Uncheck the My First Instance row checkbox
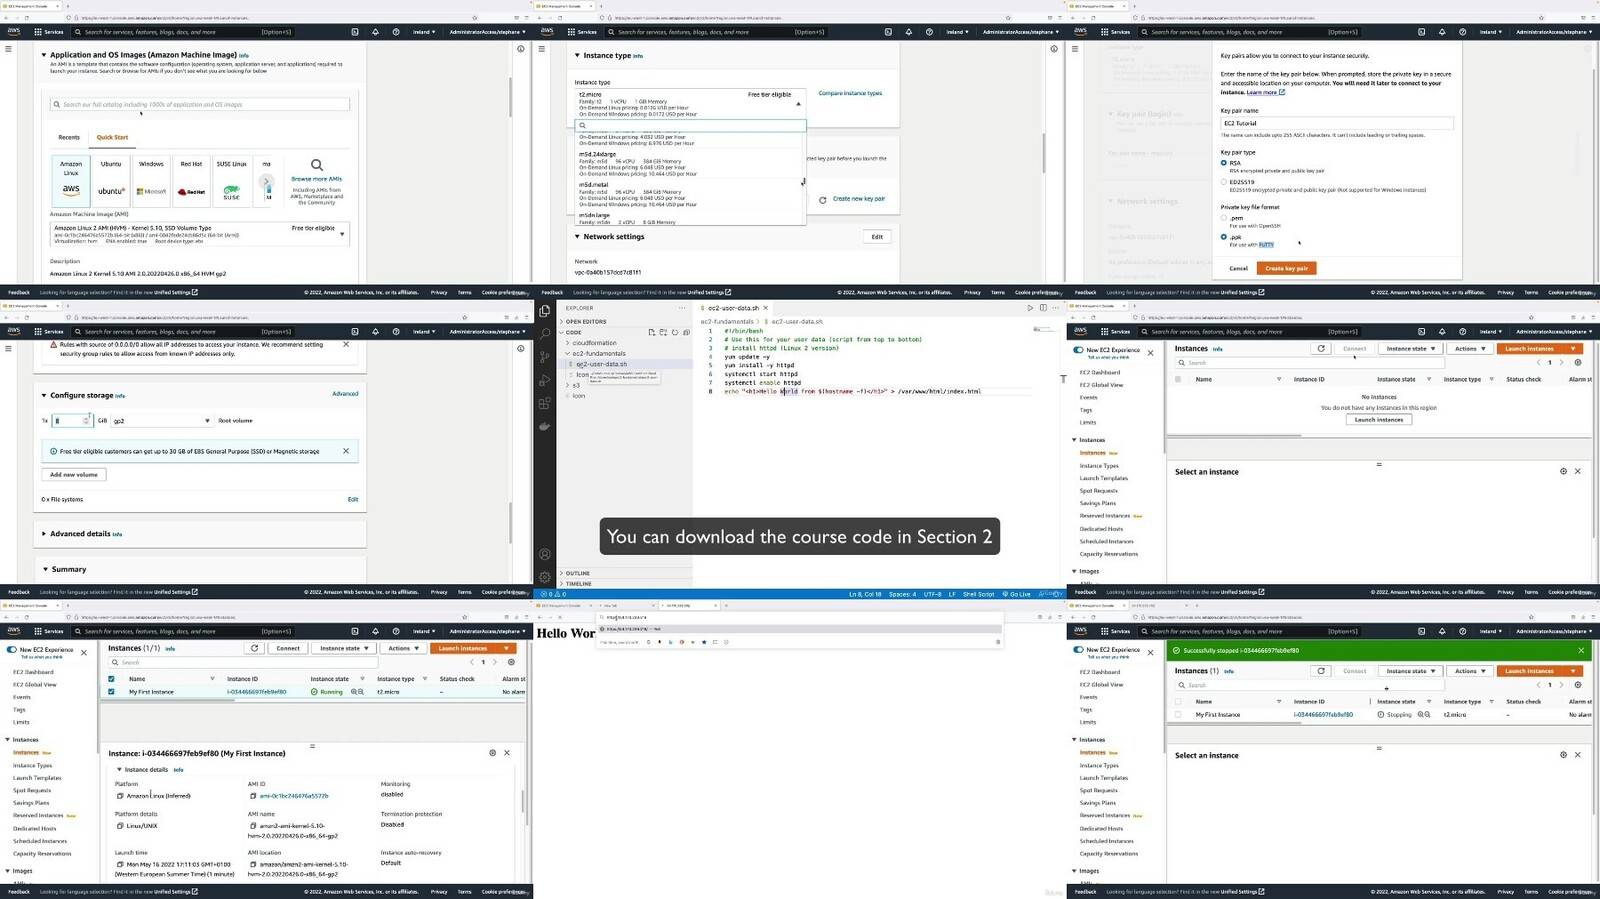 point(111,691)
